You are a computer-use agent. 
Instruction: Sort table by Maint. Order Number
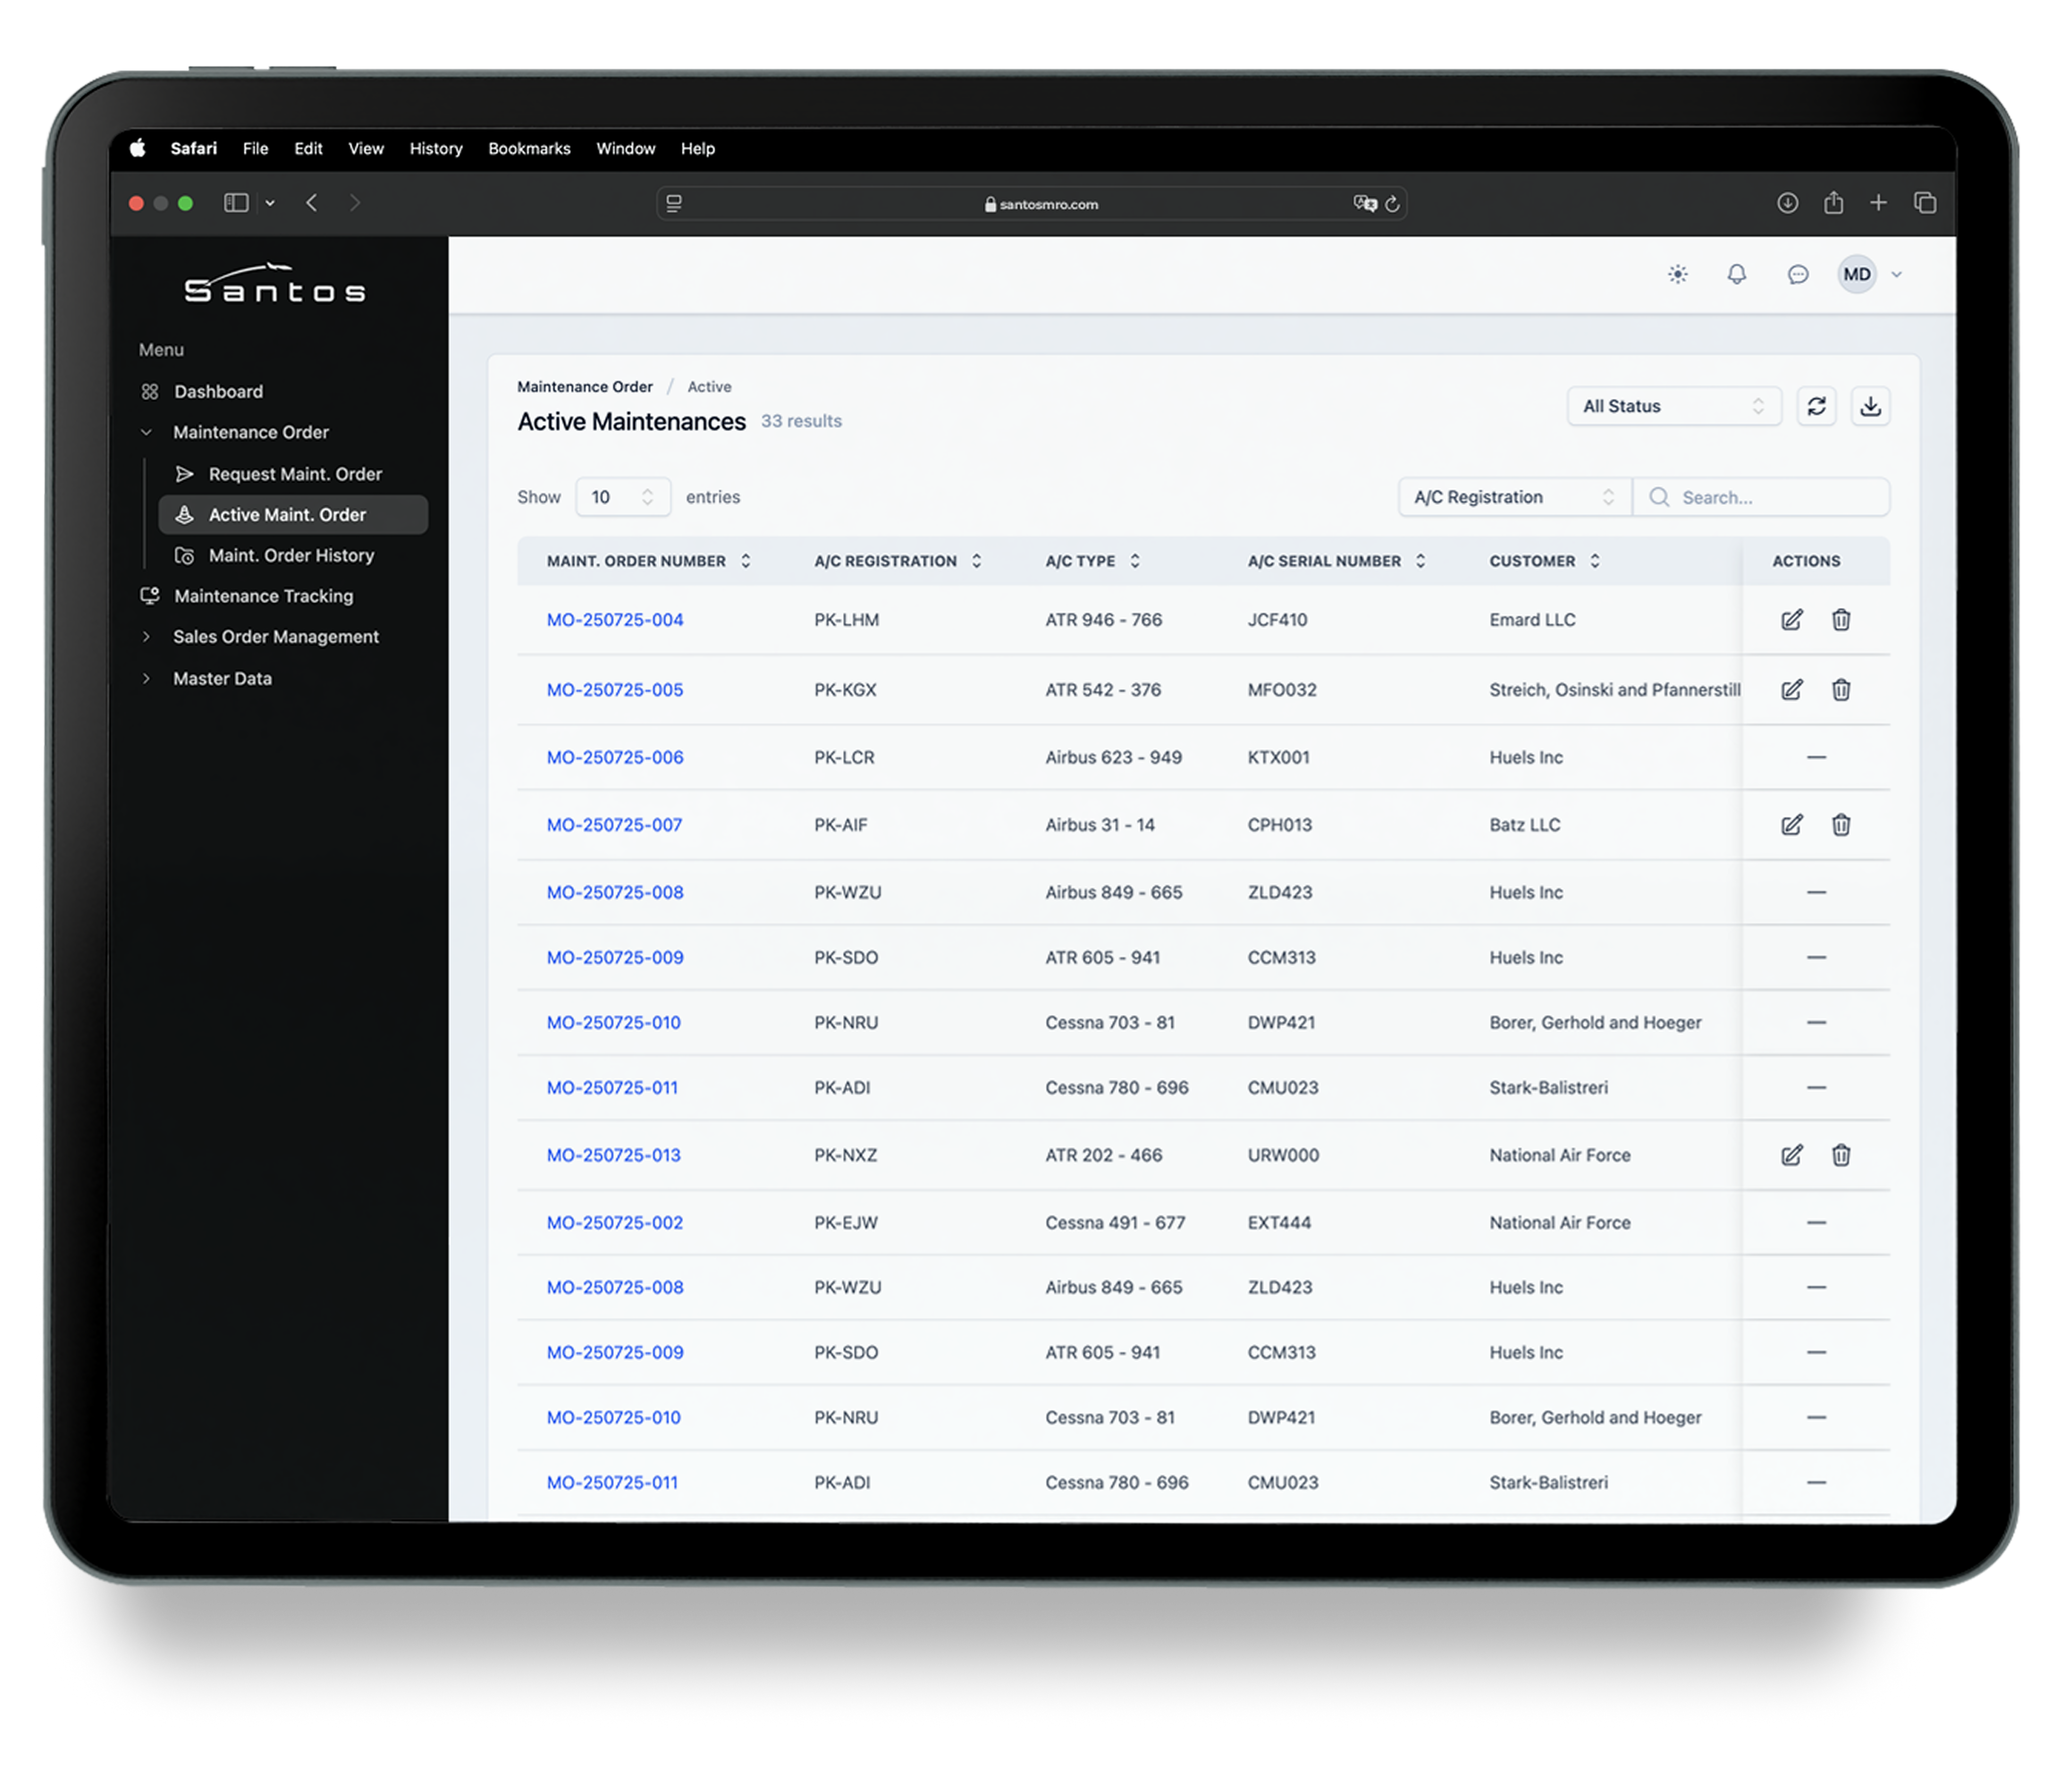[x=746, y=561]
